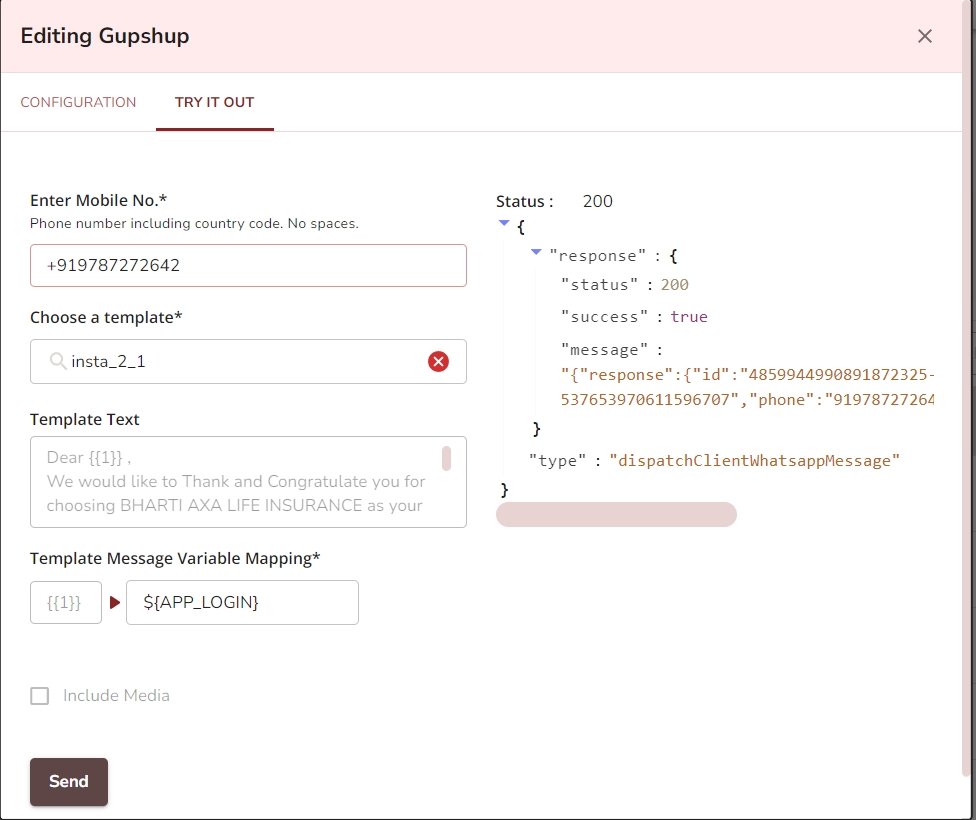This screenshot has height=820, width=976.
Task: Select the TRY IT OUT tab
Action: (214, 102)
